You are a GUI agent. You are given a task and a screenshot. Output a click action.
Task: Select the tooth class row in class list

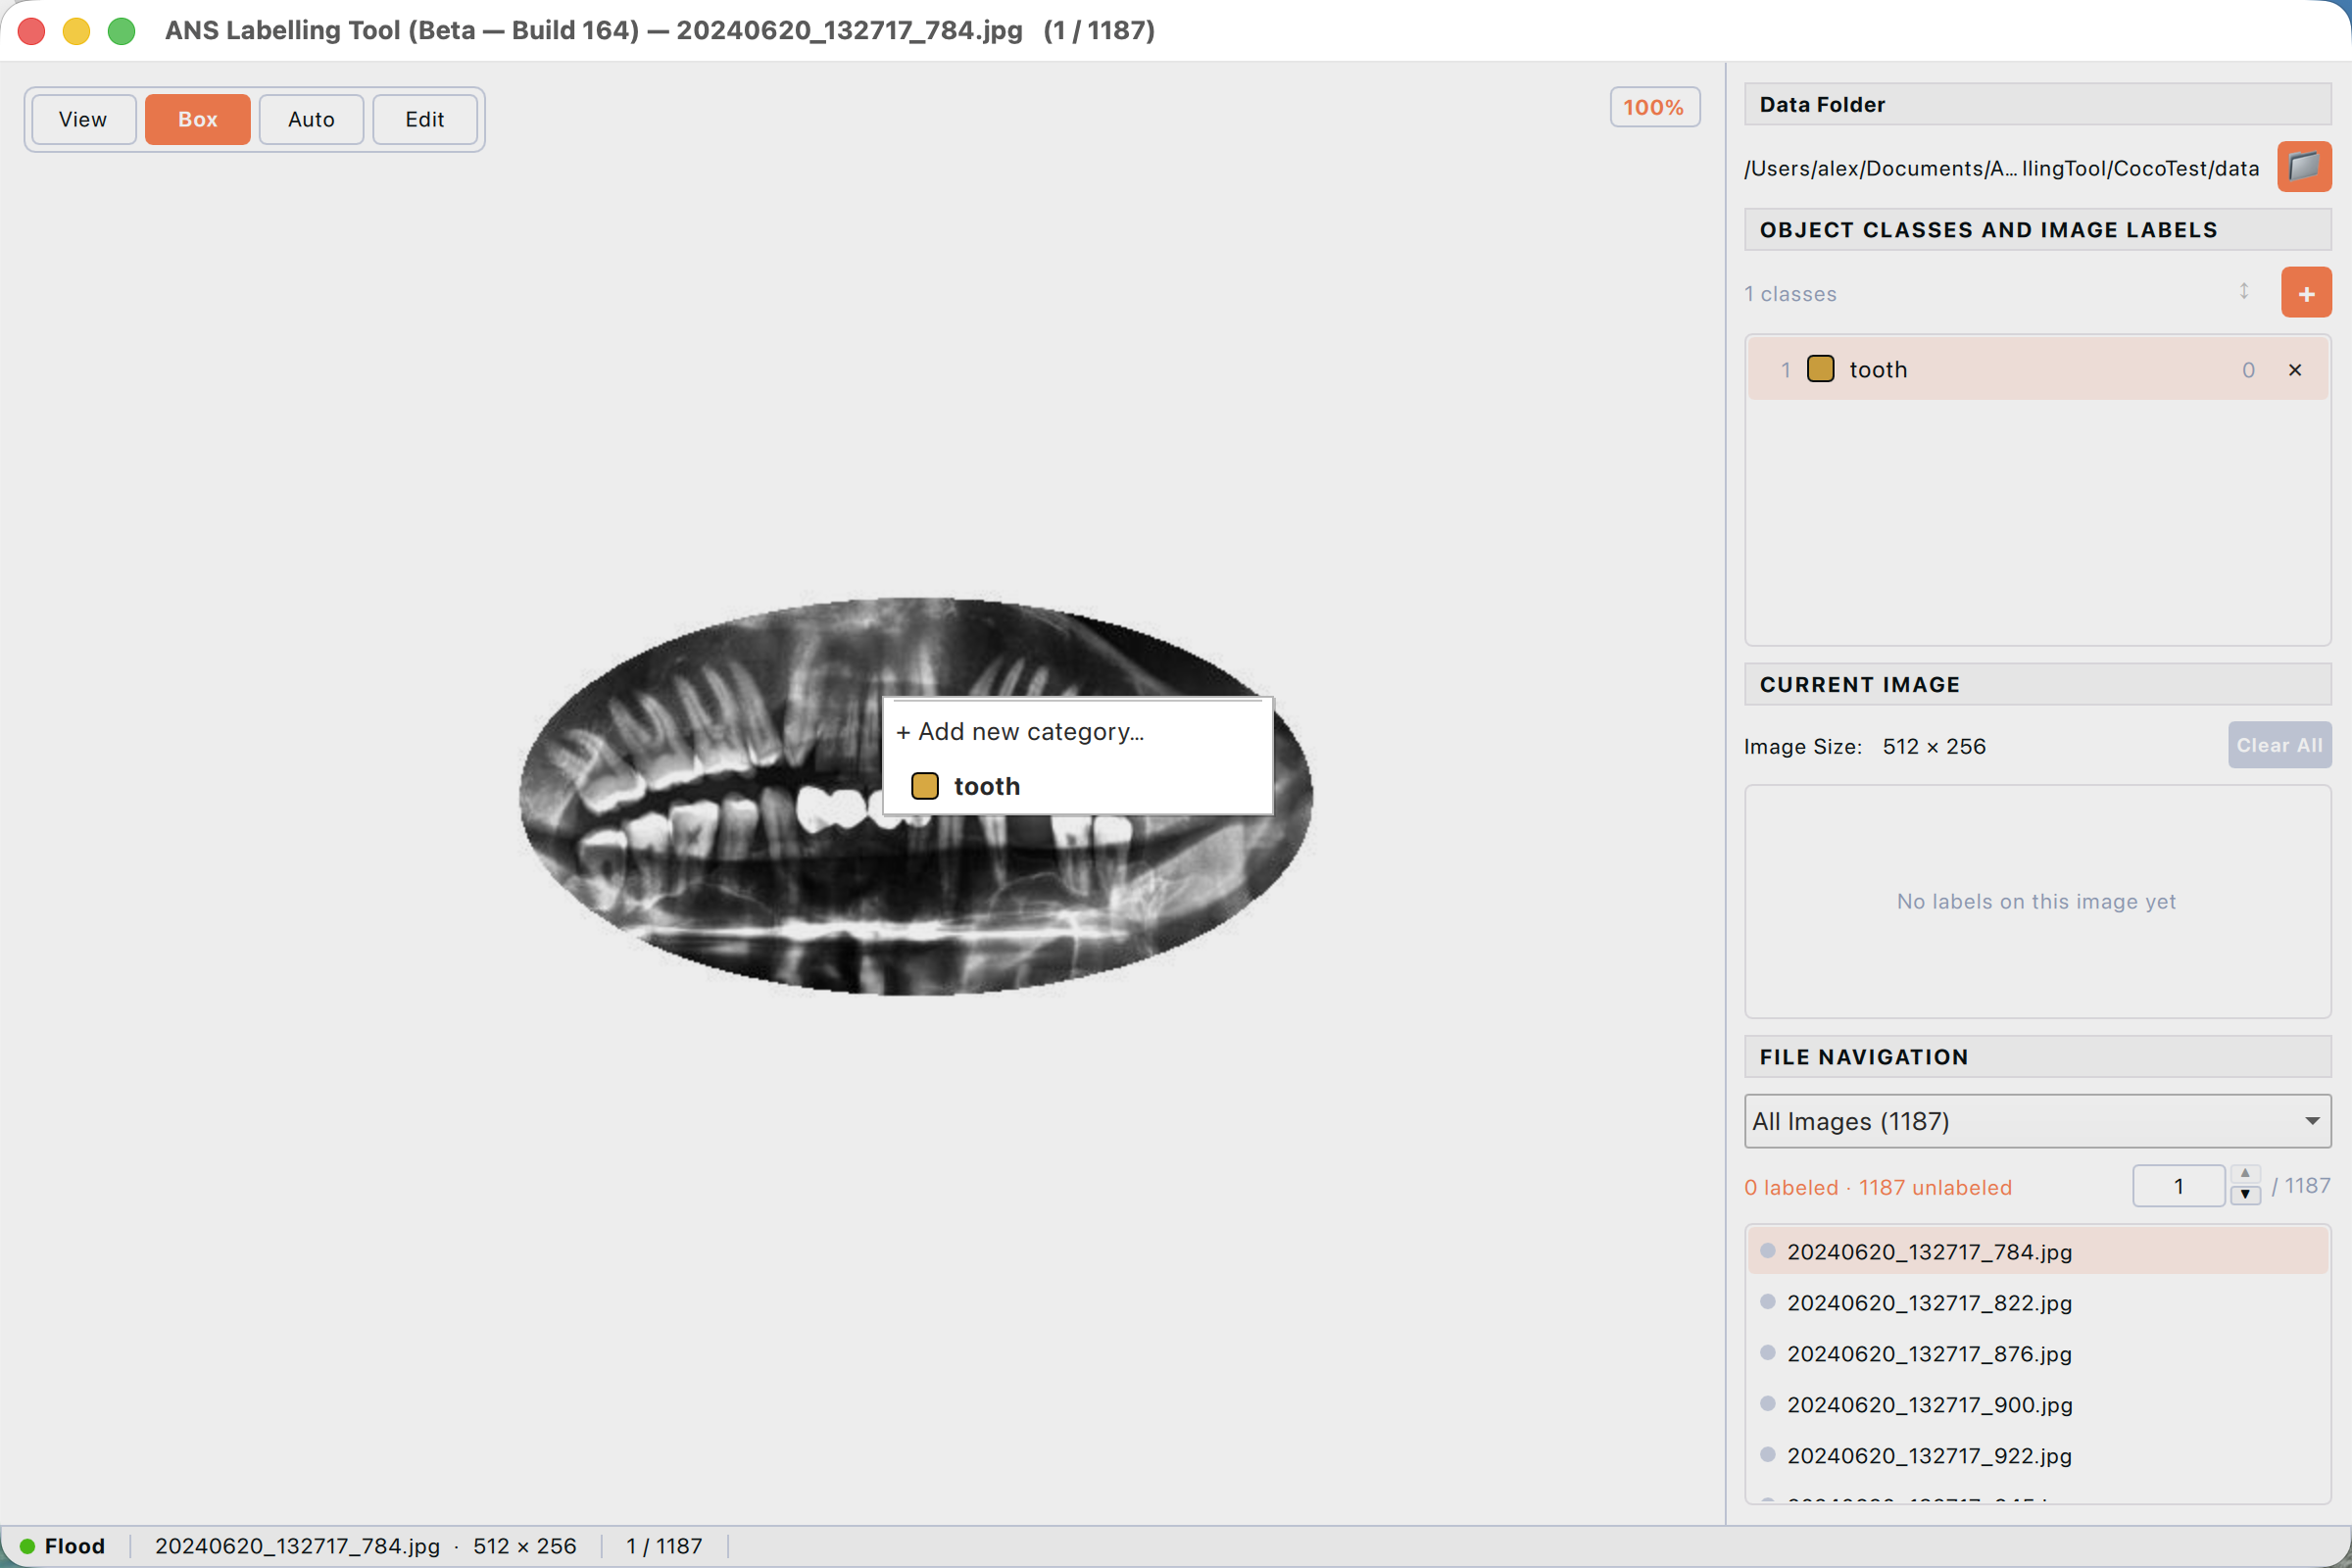point(2037,369)
